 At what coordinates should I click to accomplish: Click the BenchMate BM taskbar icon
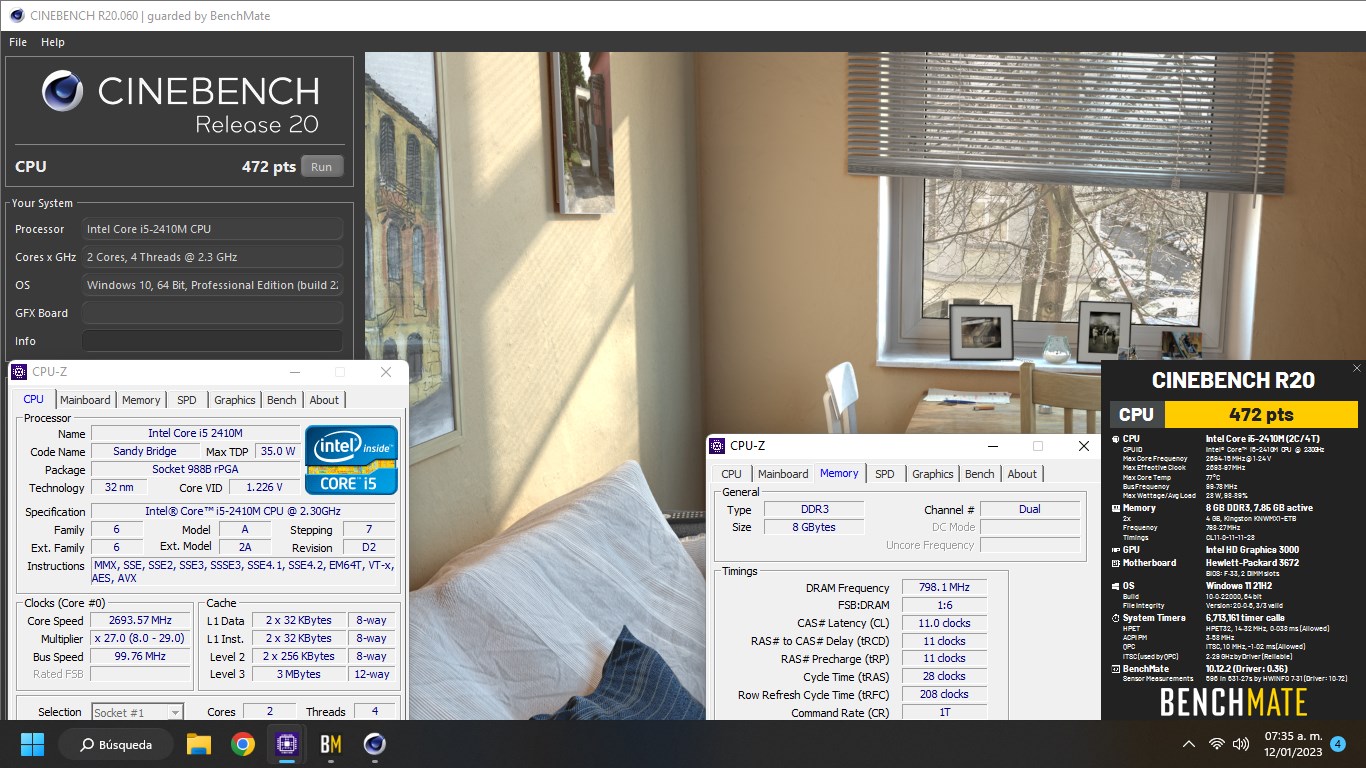click(x=331, y=744)
